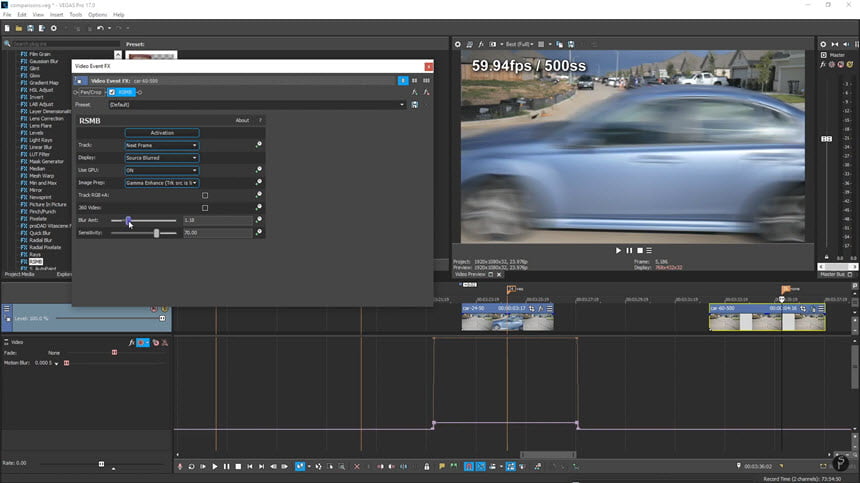Open the Track dropdown showing Next Frame

point(162,145)
